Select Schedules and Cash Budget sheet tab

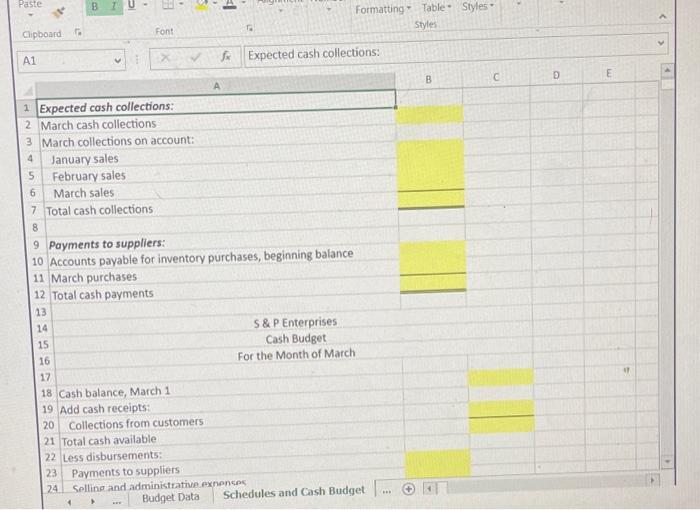pyautogui.click(x=294, y=493)
